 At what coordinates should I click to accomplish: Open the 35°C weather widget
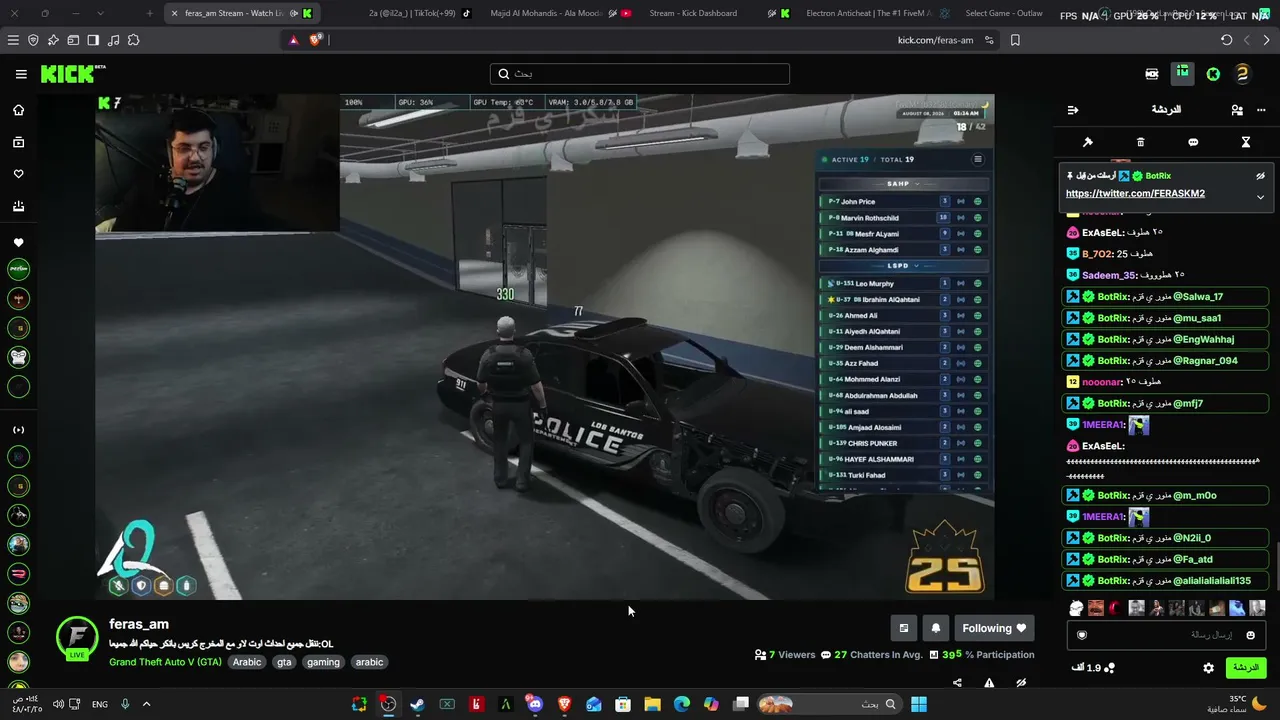click(1239, 704)
